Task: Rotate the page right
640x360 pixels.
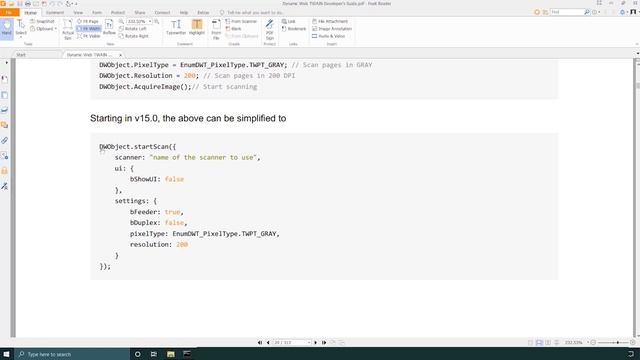Action: 133,36
